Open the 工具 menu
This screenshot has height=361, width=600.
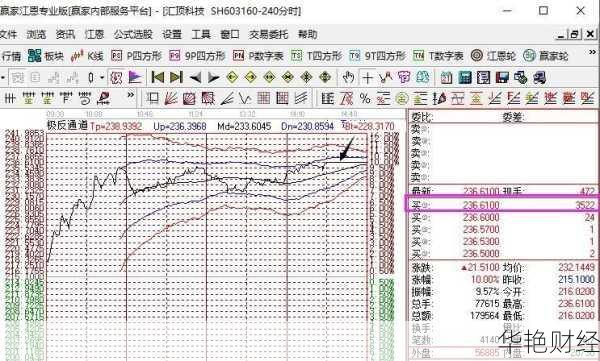[201, 34]
